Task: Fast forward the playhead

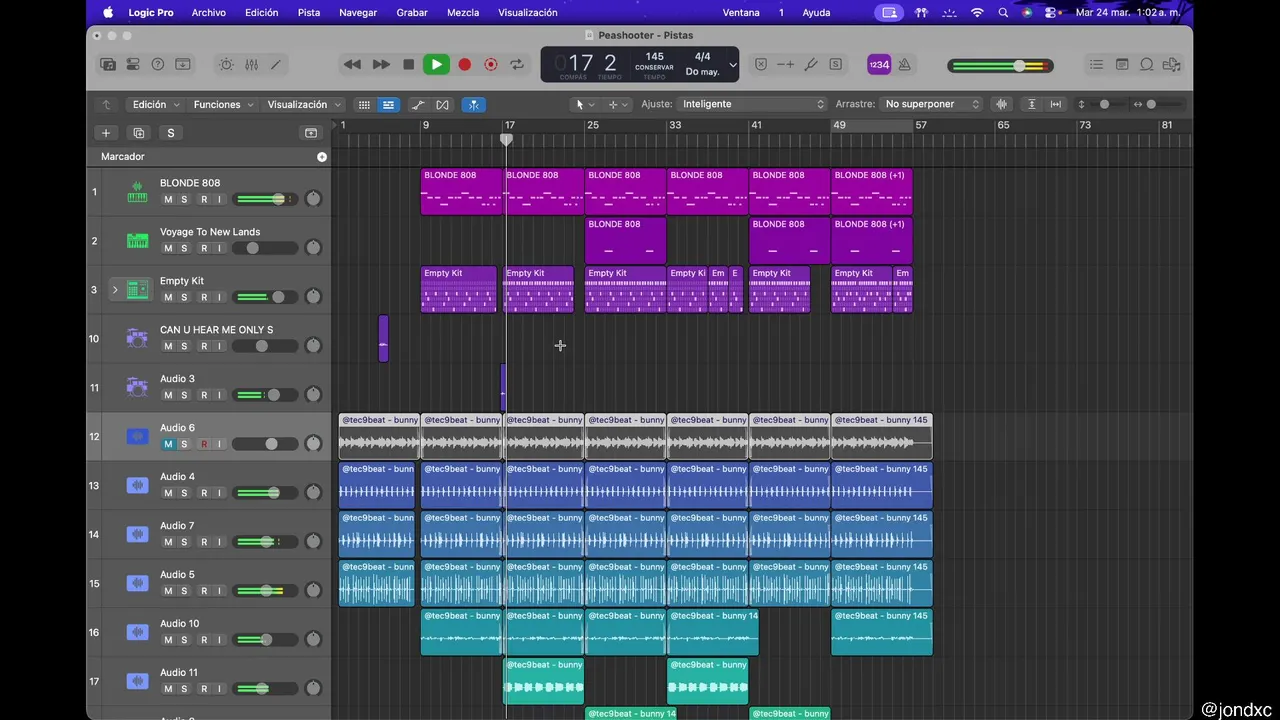Action: pos(381,64)
